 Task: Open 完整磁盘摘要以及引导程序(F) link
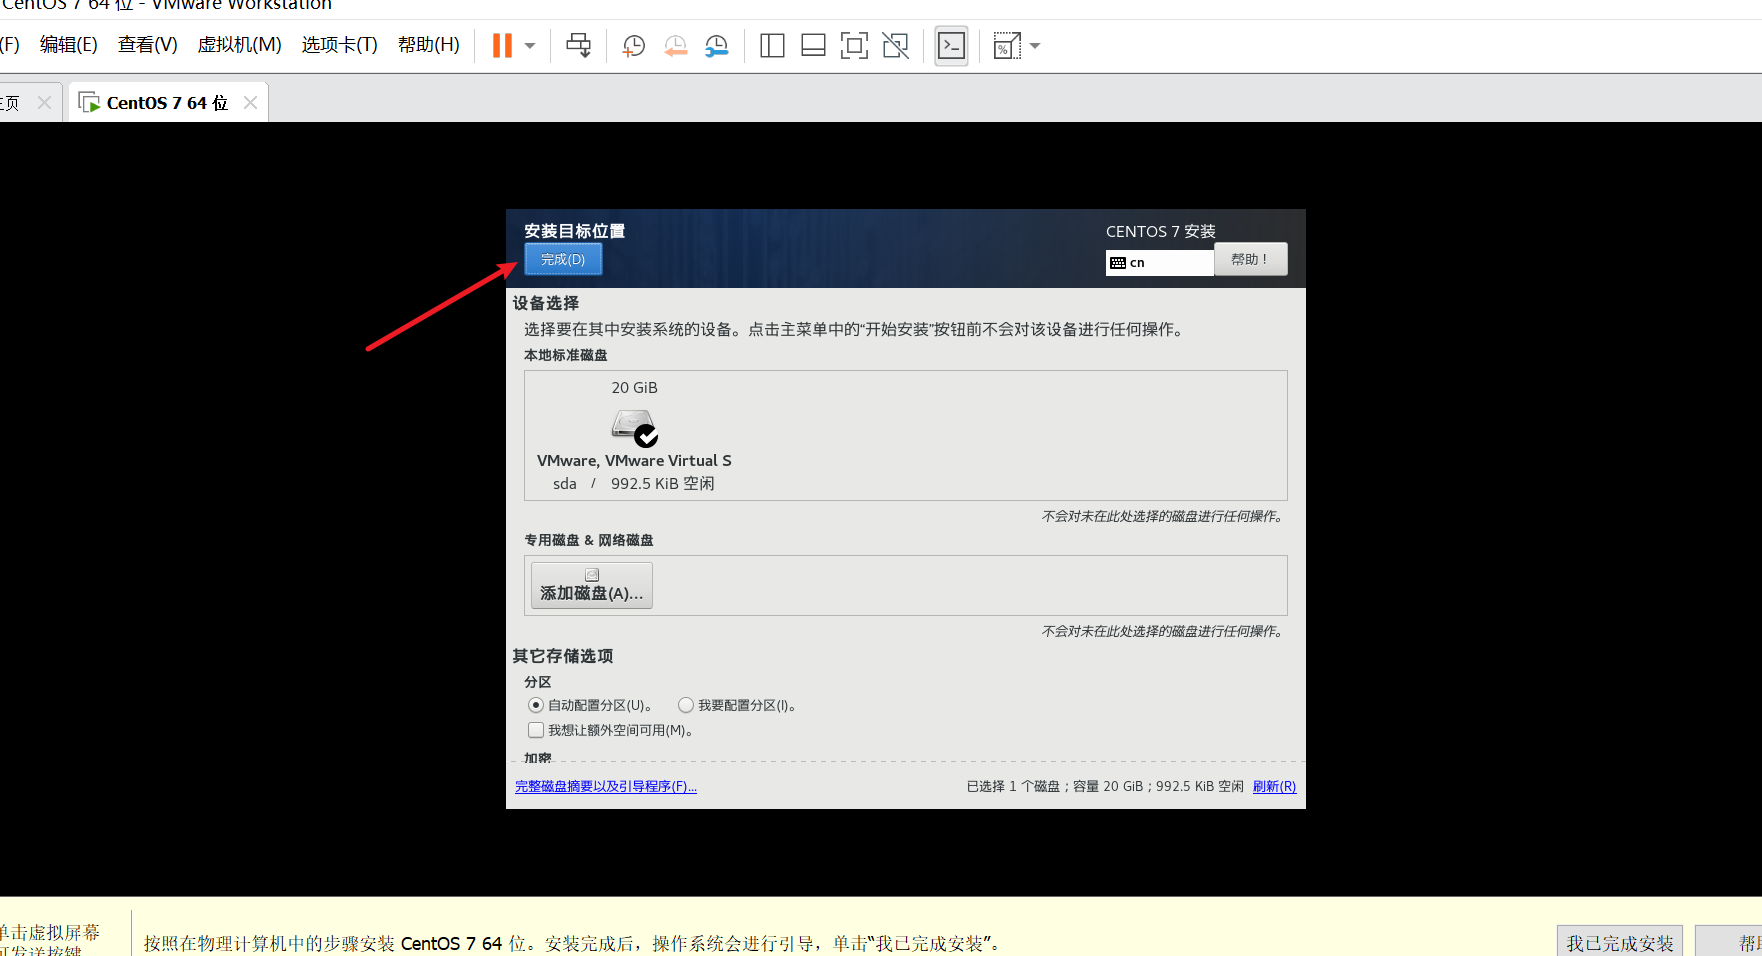(x=606, y=786)
